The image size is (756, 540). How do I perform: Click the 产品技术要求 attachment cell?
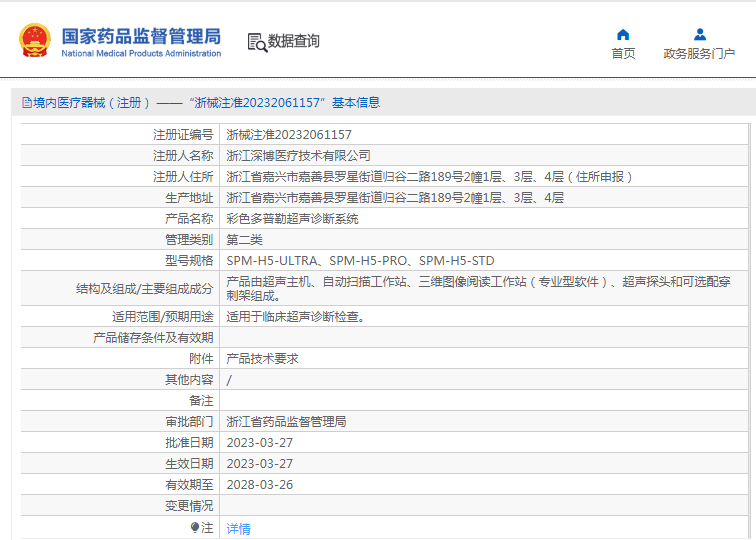pos(262,359)
